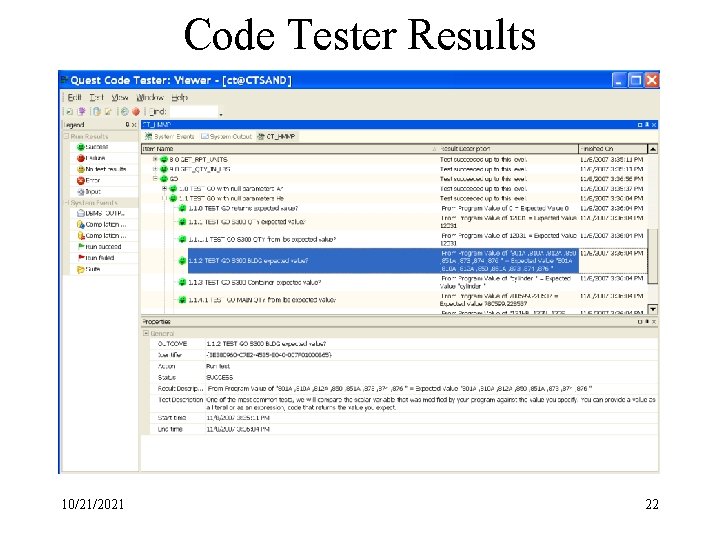The width and height of the screenshot is (720, 540).
Task: Select the 8.0 GET_RPT_UNITS row
Action: click(x=395, y=159)
